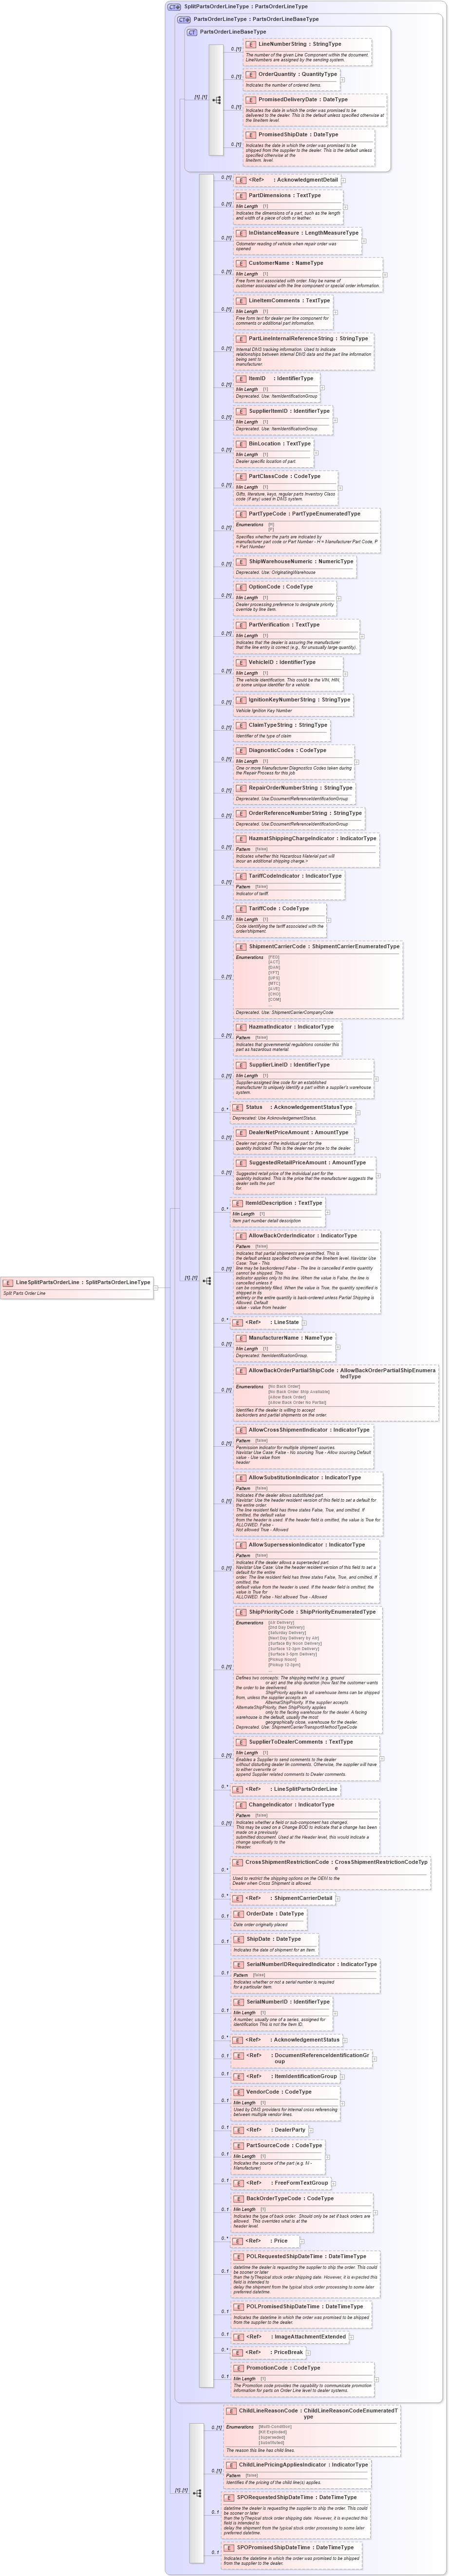The width and height of the screenshot is (449, 2576).
Task: Click the E icon of RepairOrderNumberString
Action: pos(242,787)
